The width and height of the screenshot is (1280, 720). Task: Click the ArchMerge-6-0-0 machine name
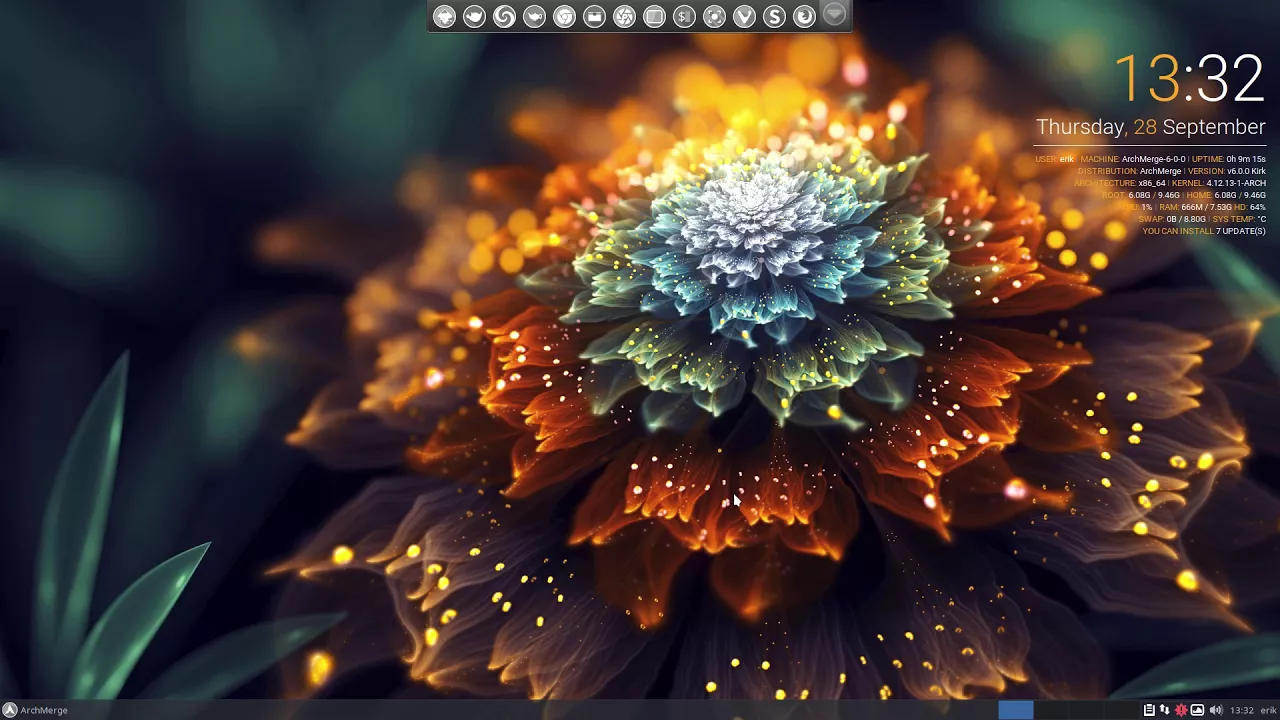(x=1154, y=159)
